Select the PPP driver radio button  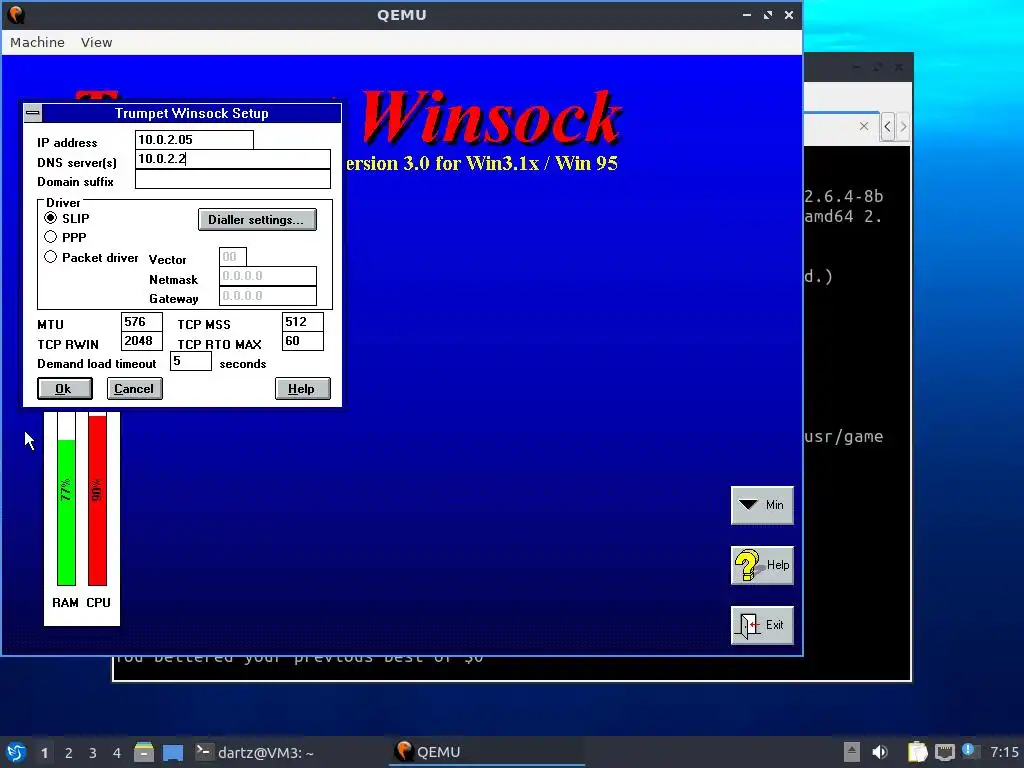(x=50, y=237)
